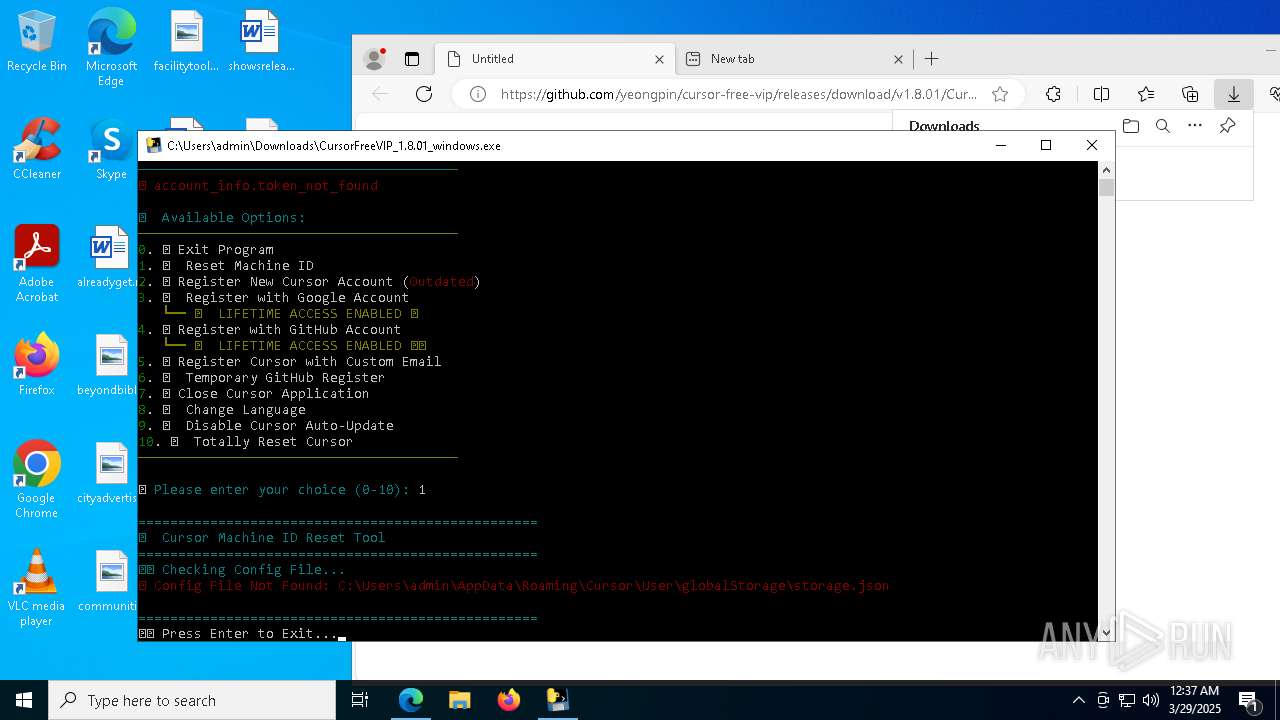Search downloads magnifier icon in Downloads panel

(1163, 126)
